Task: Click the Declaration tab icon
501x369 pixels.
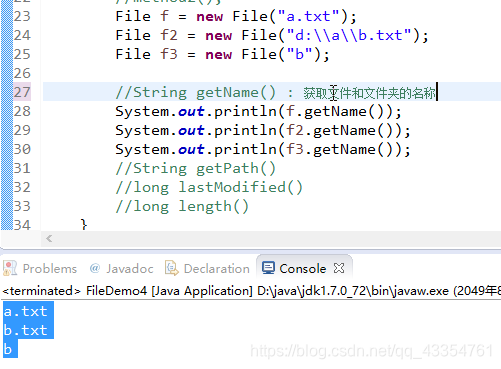Action: click(172, 268)
